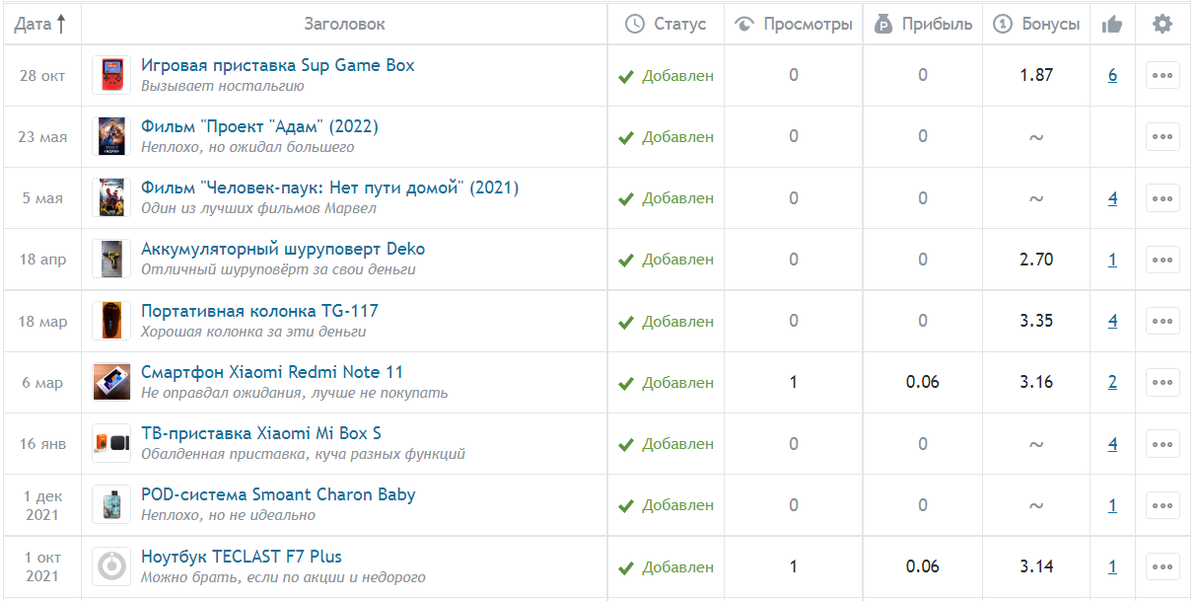The height and width of the screenshot is (601, 1200).
Task: Click the Заголовок column header
Action: [x=344, y=24]
